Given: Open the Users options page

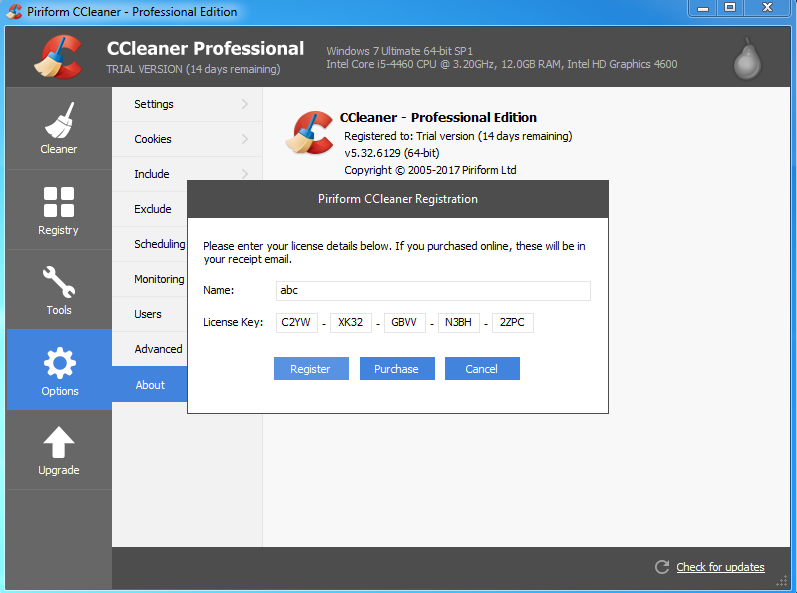Looking at the screenshot, I should [150, 314].
